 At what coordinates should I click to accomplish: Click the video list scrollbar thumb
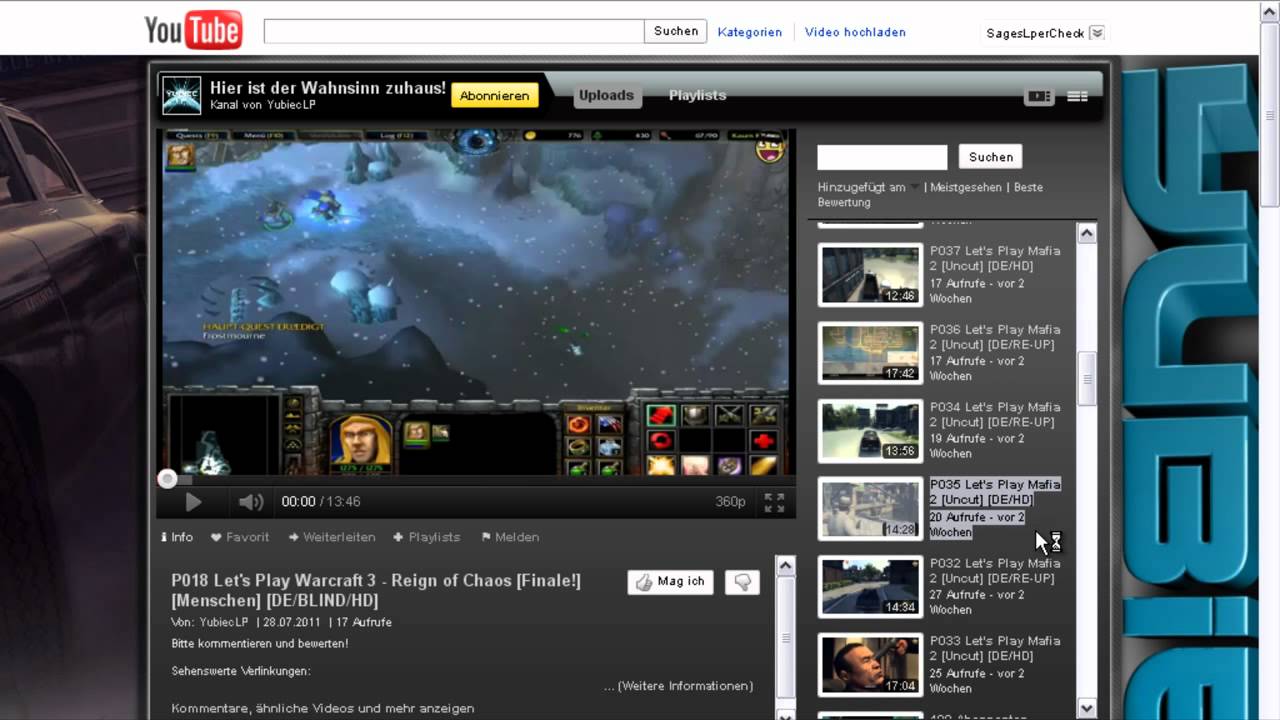[x=1087, y=378]
